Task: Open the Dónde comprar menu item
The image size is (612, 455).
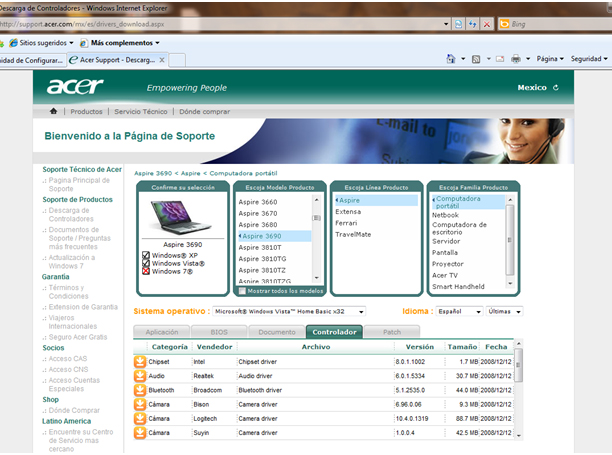Action: 205,112
